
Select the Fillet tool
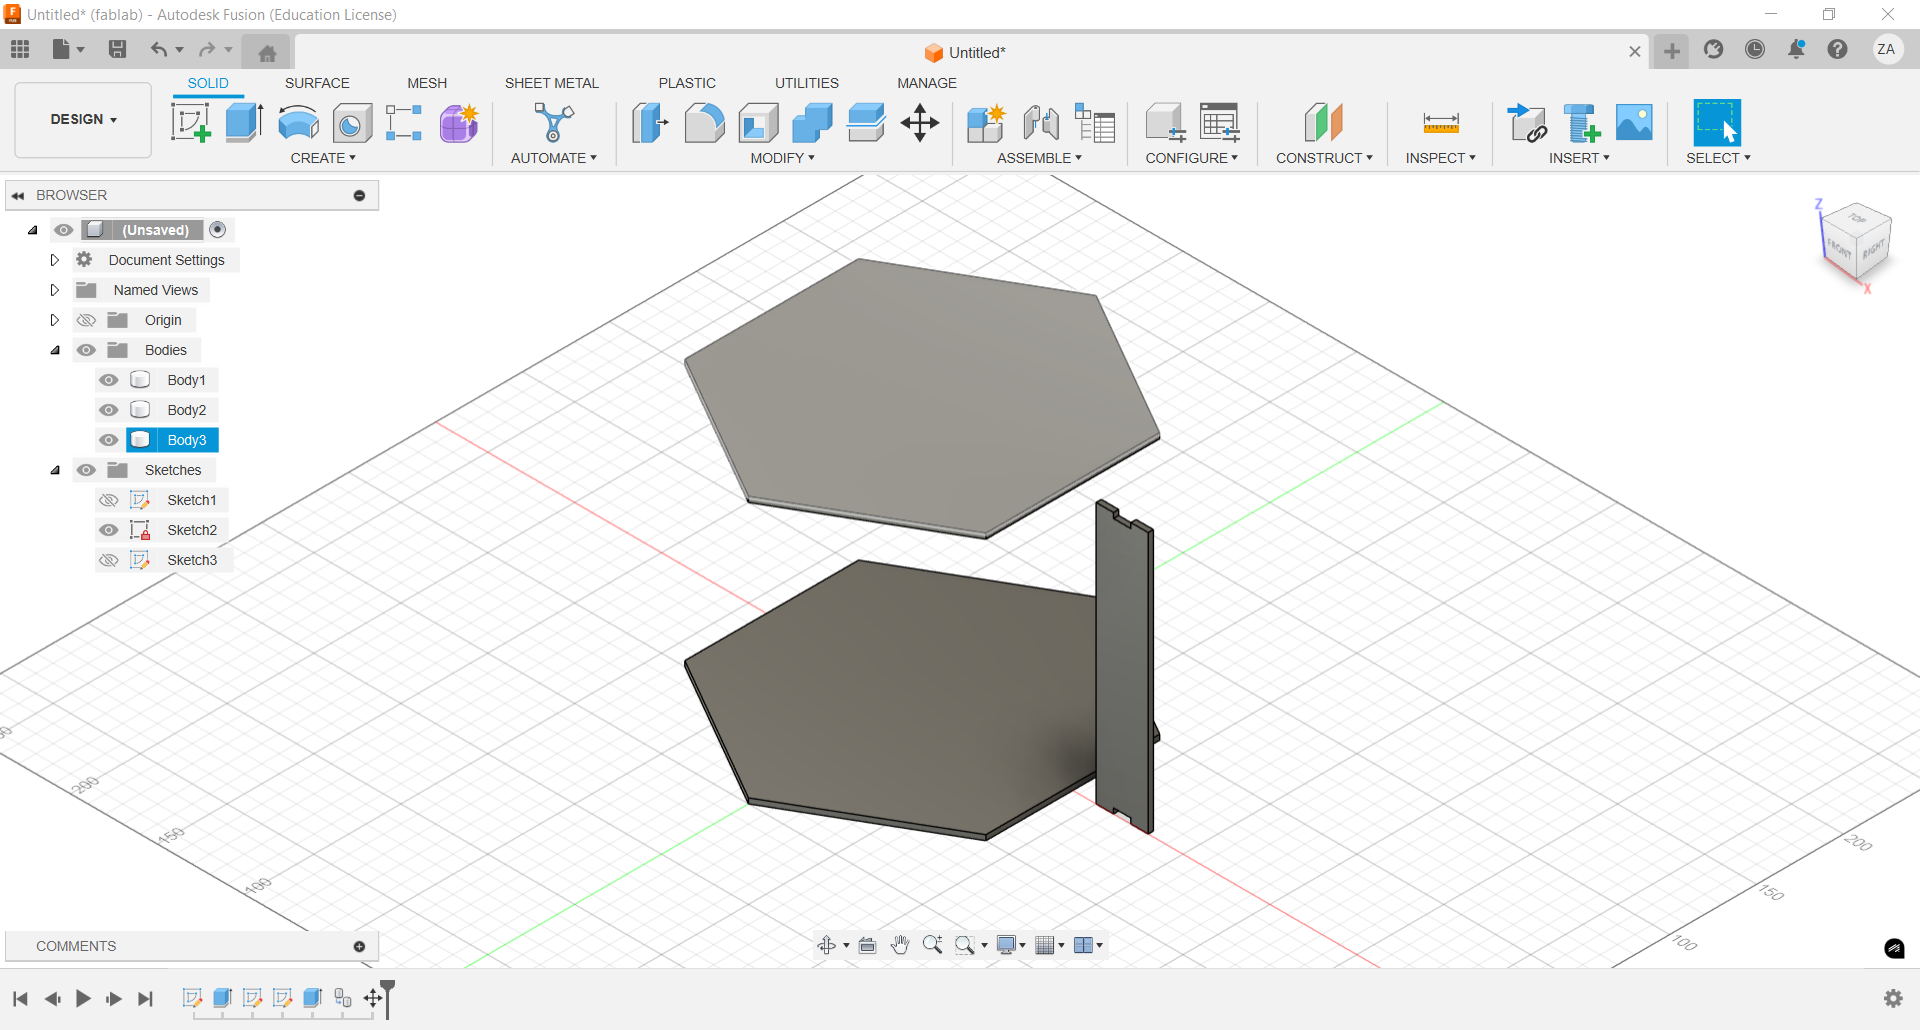click(x=704, y=123)
